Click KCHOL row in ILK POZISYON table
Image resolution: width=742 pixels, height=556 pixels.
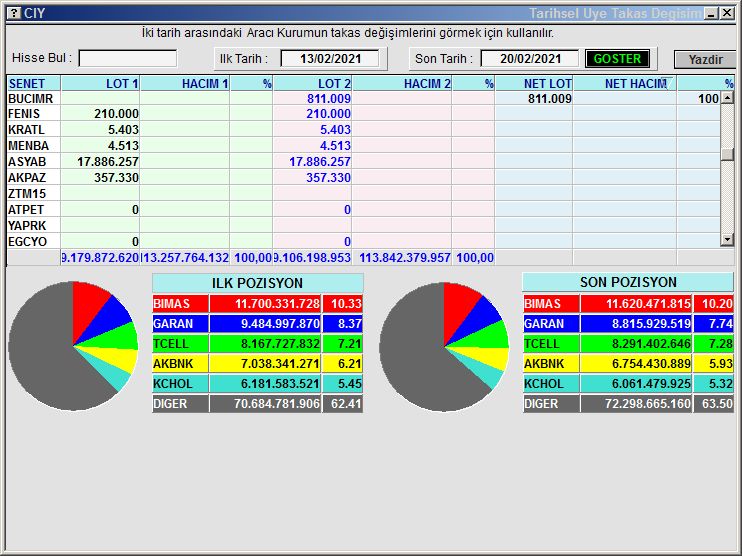(257, 383)
